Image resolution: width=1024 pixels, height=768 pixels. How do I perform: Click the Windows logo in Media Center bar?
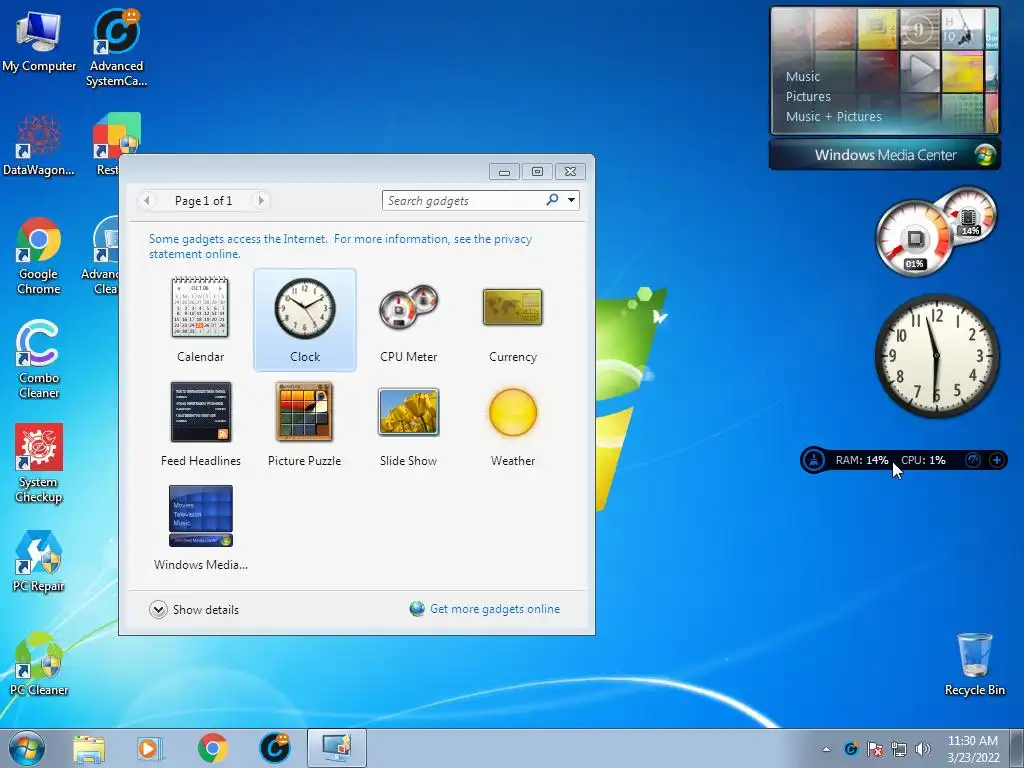[984, 155]
